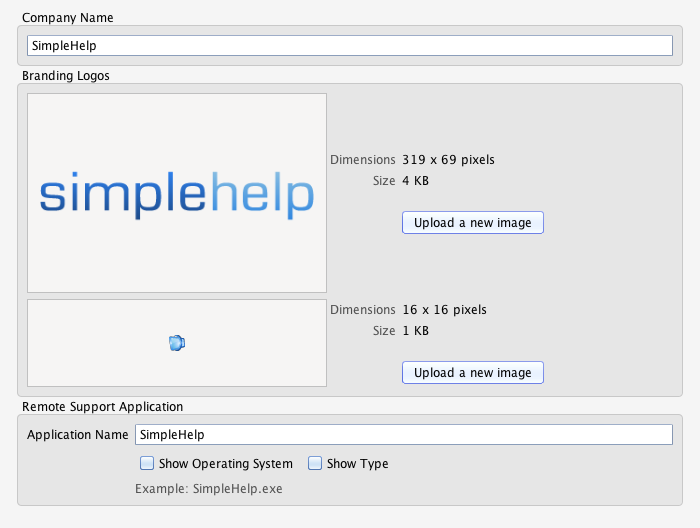Click the small blue 16x16 icon preview

pyautogui.click(x=177, y=343)
